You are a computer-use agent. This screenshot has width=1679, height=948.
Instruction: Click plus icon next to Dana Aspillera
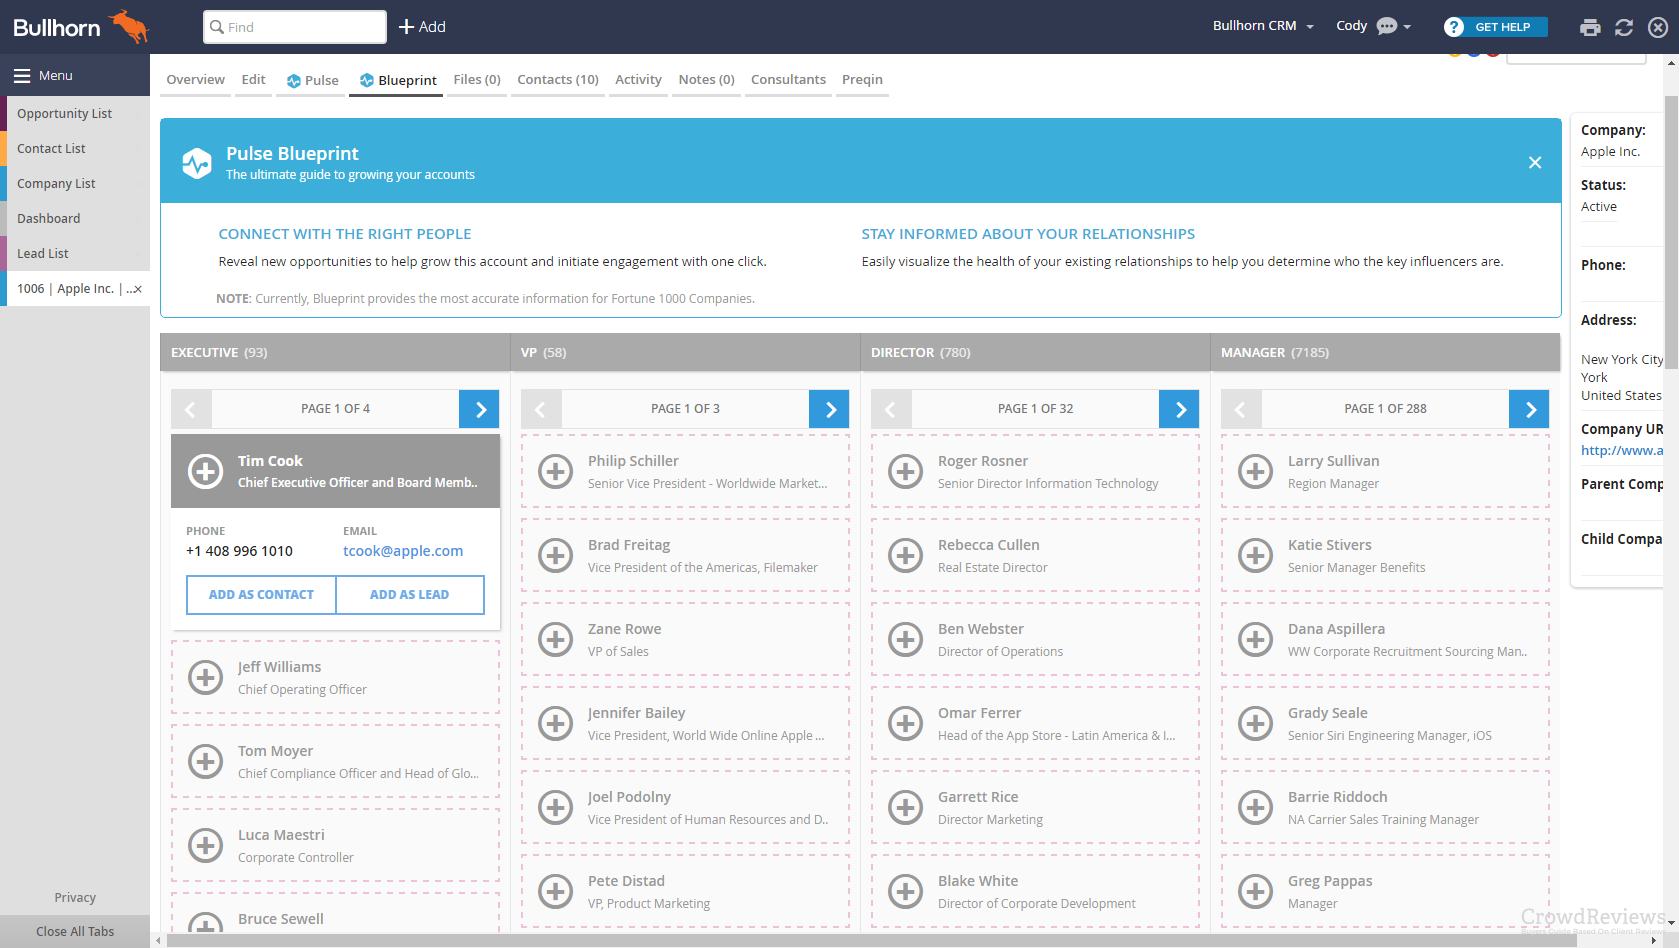click(1256, 639)
